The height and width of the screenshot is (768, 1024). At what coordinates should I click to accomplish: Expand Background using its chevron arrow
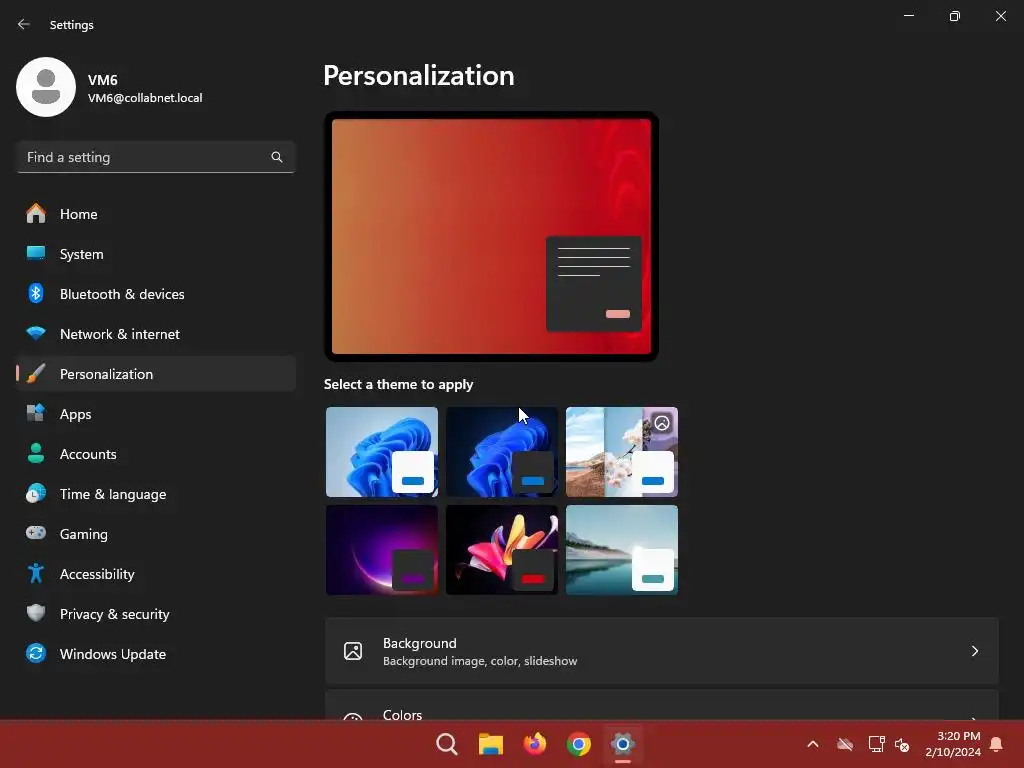pos(974,651)
